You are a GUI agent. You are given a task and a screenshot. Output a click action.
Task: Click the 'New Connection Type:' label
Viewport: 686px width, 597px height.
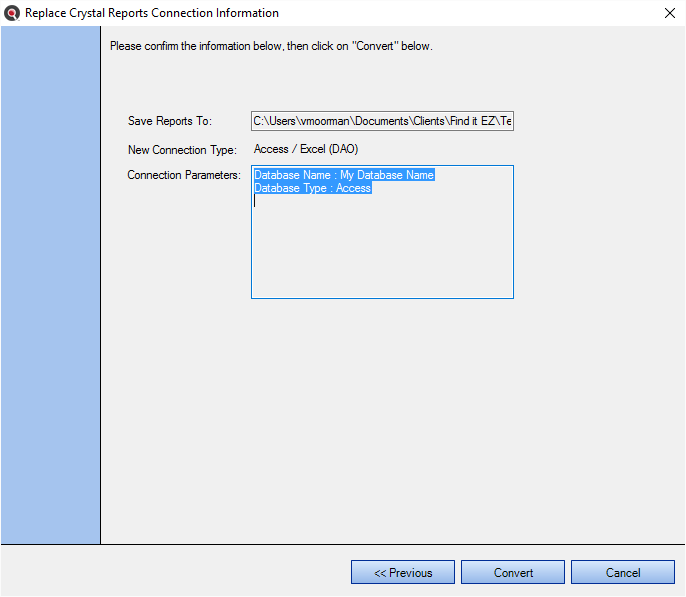[x=182, y=150]
